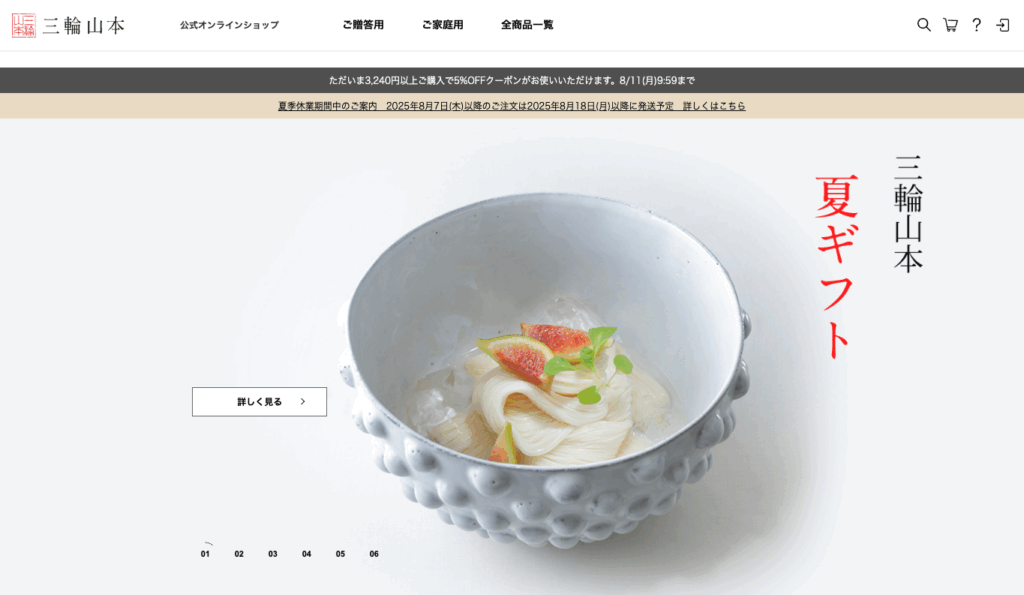Switch to slide 06 in carousel
This screenshot has height=595, width=1024.
coord(374,553)
